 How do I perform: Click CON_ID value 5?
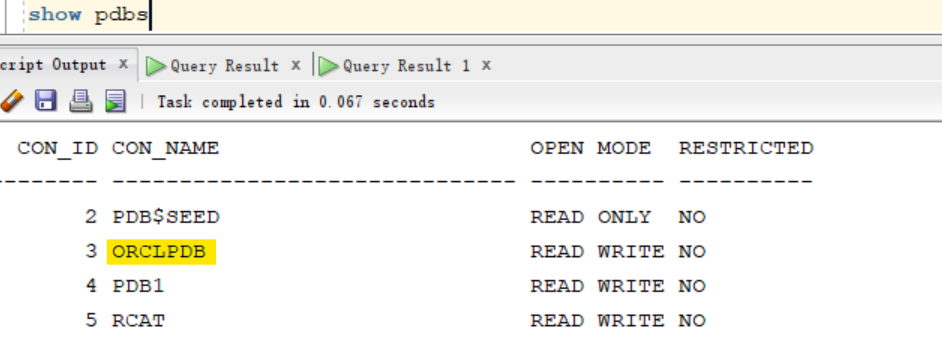pos(91,320)
